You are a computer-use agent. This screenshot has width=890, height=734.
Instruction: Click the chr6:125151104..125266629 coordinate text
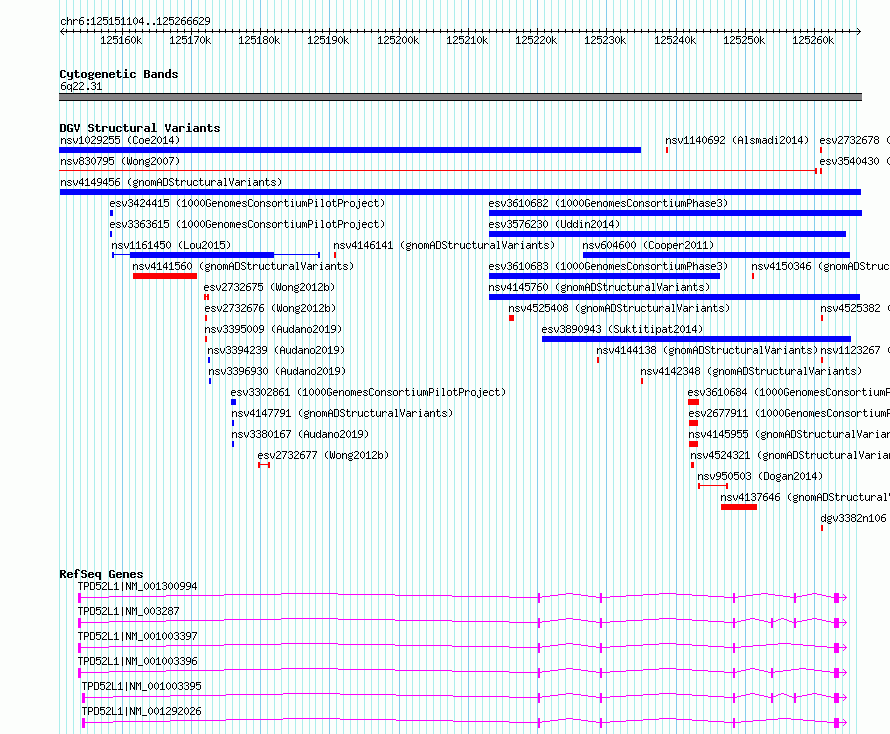point(135,21)
